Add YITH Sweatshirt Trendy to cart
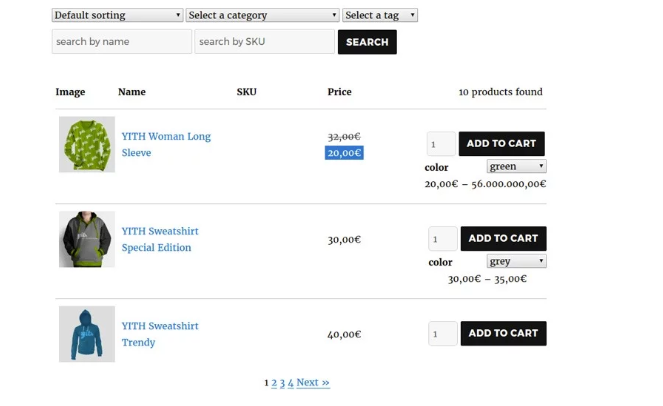This screenshot has height=406, width=663. (503, 333)
